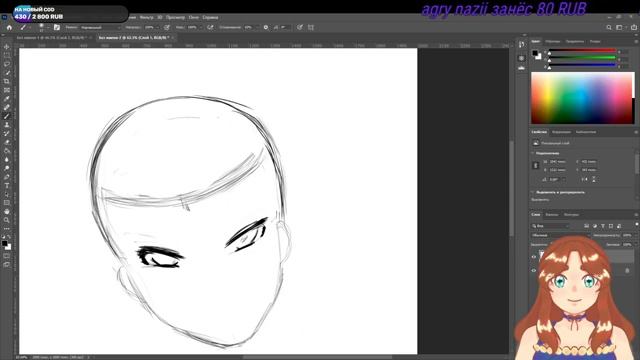Open the Просмотр menu
640x360 pixels.
click(x=176, y=18)
